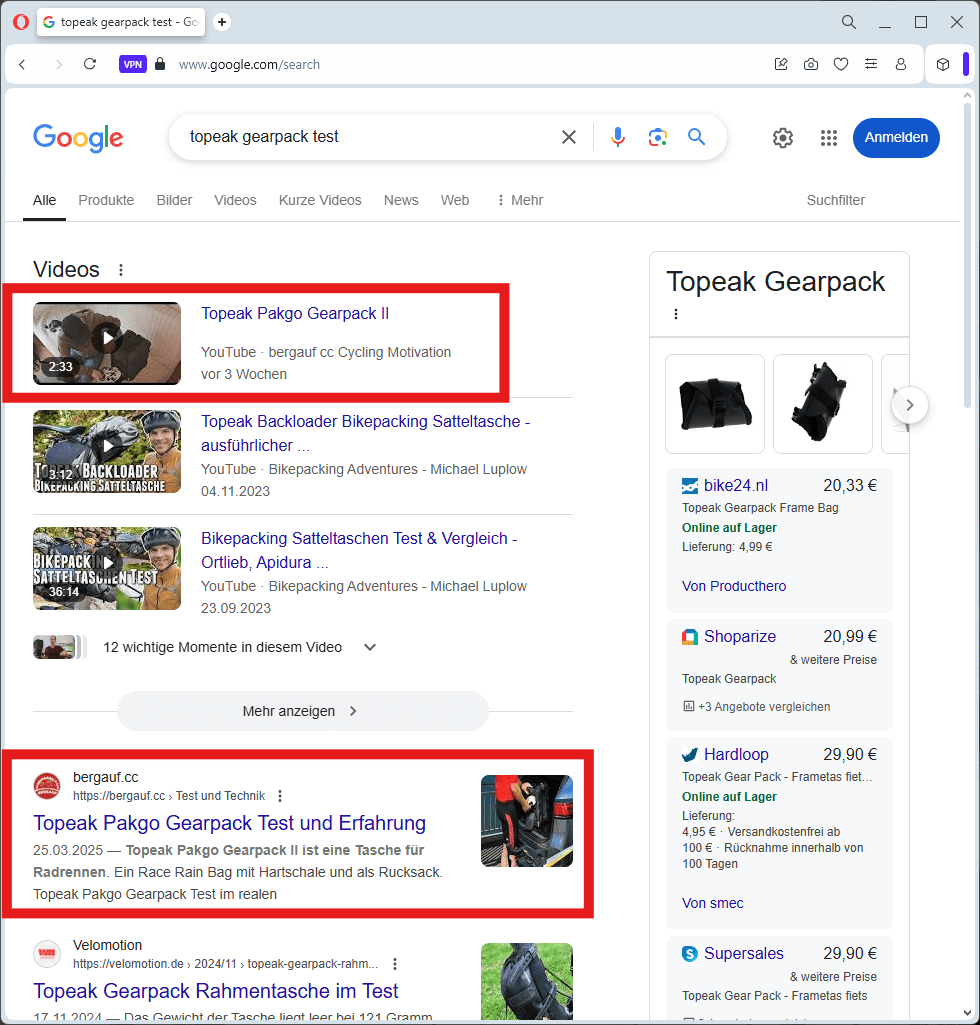The width and height of the screenshot is (980, 1025).
Task: Switch to the Bilder tab
Action: pos(174,200)
